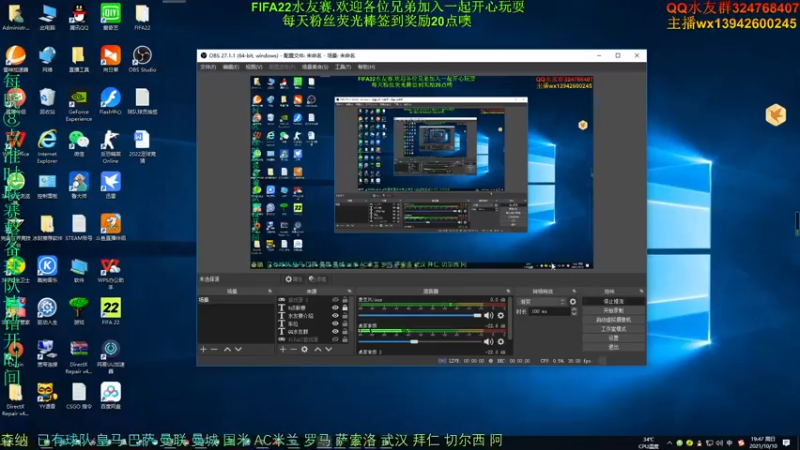This screenshot has height=450, width=800.
Task: Open OBS Settings (设置) button
Action: pyautogui.click(x=613, y=338)
